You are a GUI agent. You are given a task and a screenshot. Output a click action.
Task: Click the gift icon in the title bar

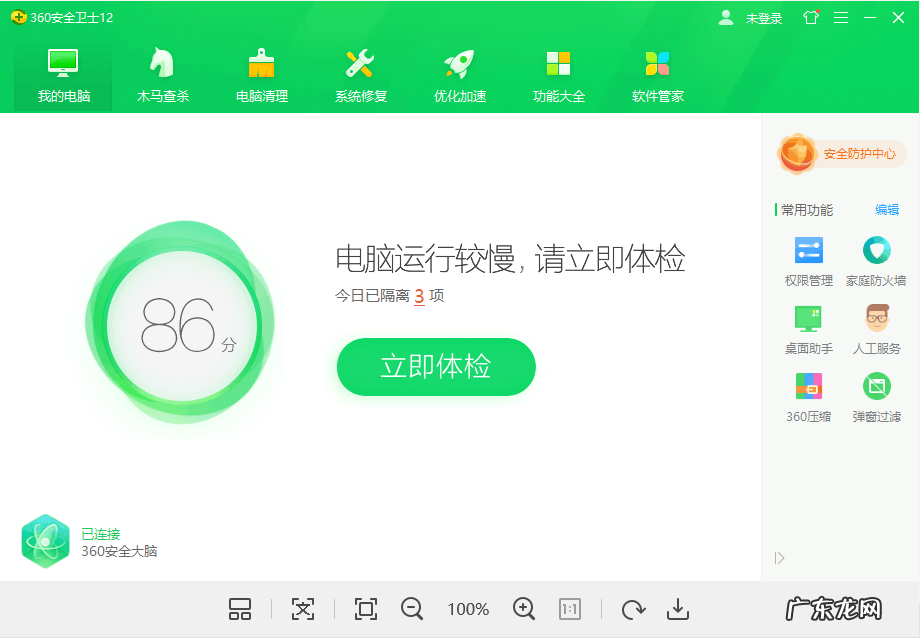point(810,17)
